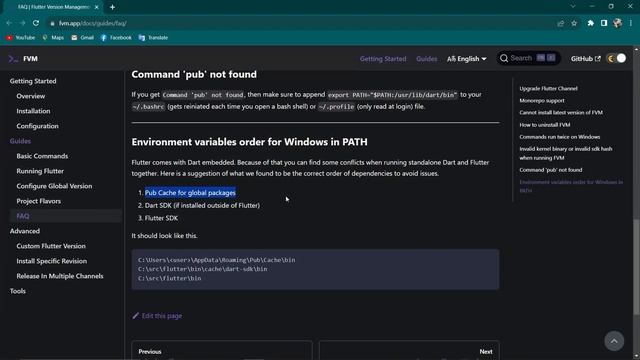
Task: Click the search magnifier icon
Action: [504, 58]
